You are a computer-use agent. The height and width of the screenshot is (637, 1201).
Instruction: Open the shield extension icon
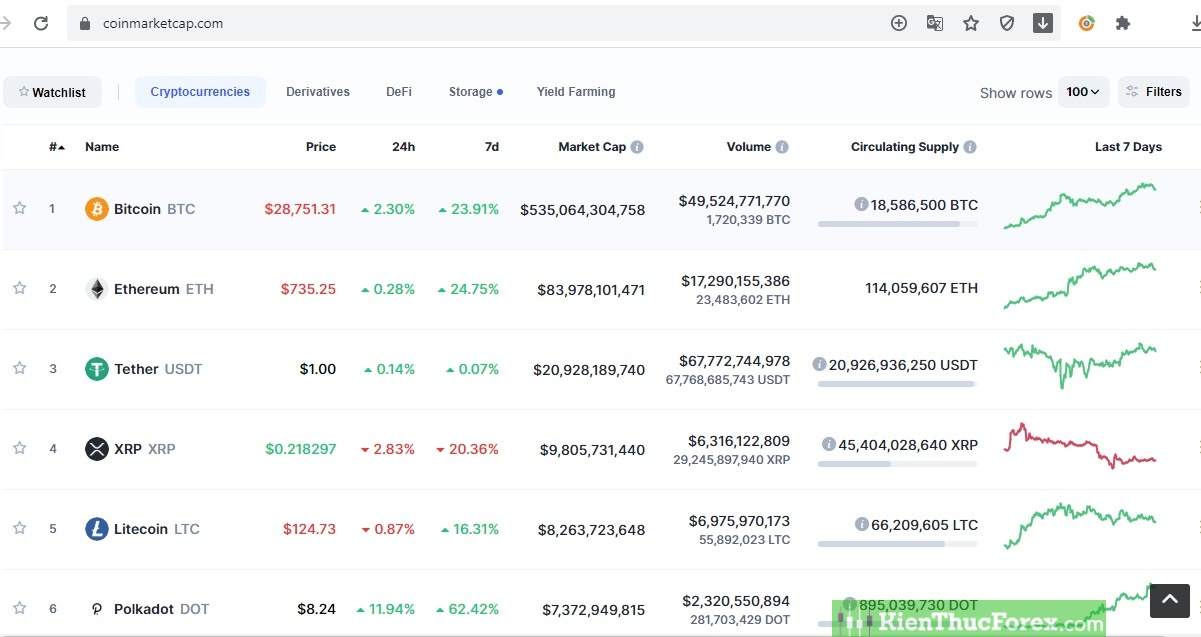(1007, 23)
